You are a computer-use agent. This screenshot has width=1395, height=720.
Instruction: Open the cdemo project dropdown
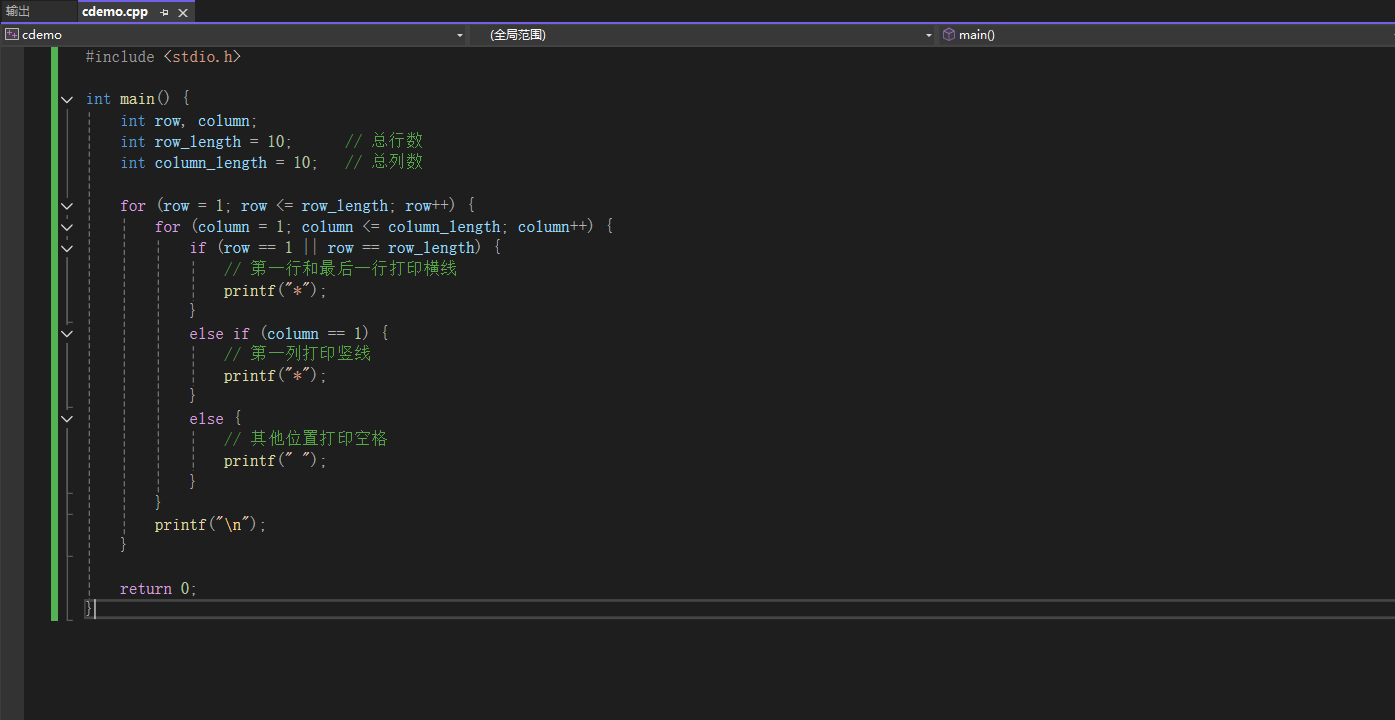click(234, 34)
